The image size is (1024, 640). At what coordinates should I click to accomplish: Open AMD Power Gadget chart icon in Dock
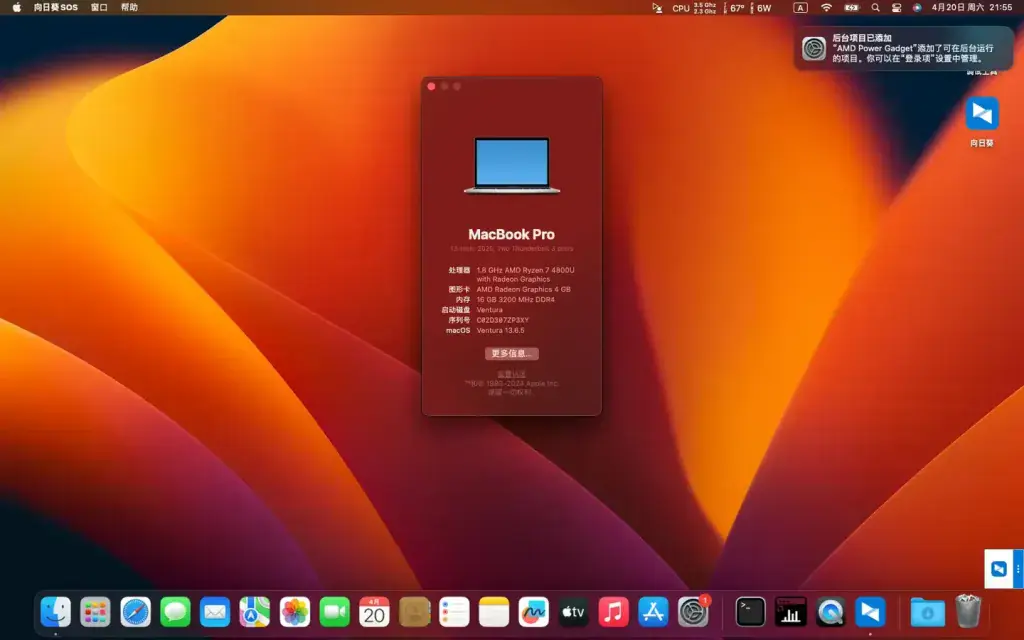coord(790,612)
